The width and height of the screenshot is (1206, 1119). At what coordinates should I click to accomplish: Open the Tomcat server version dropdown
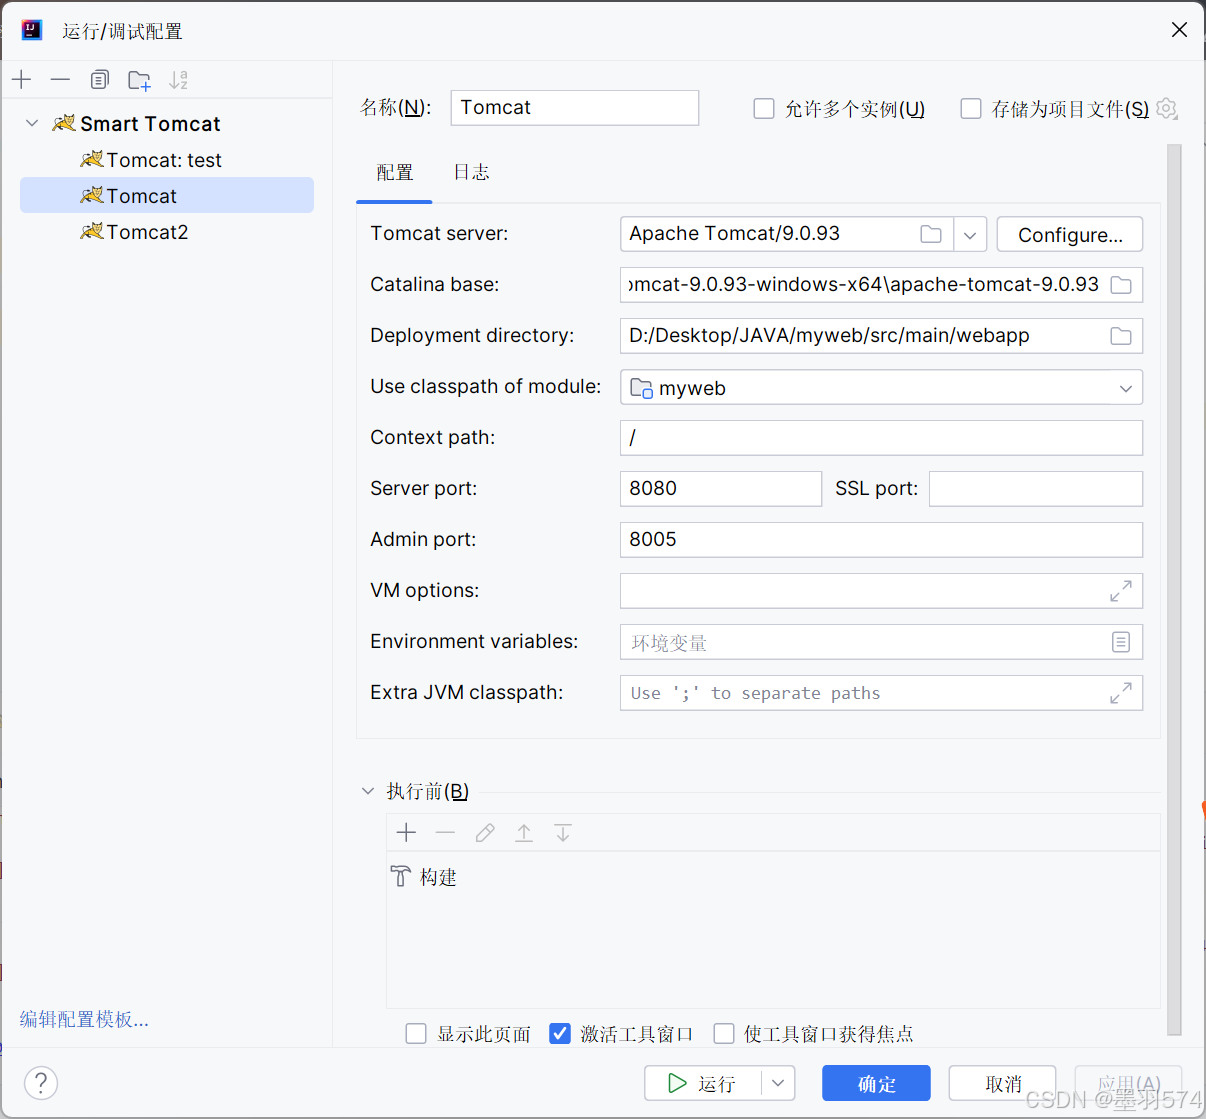click(970, 234)
